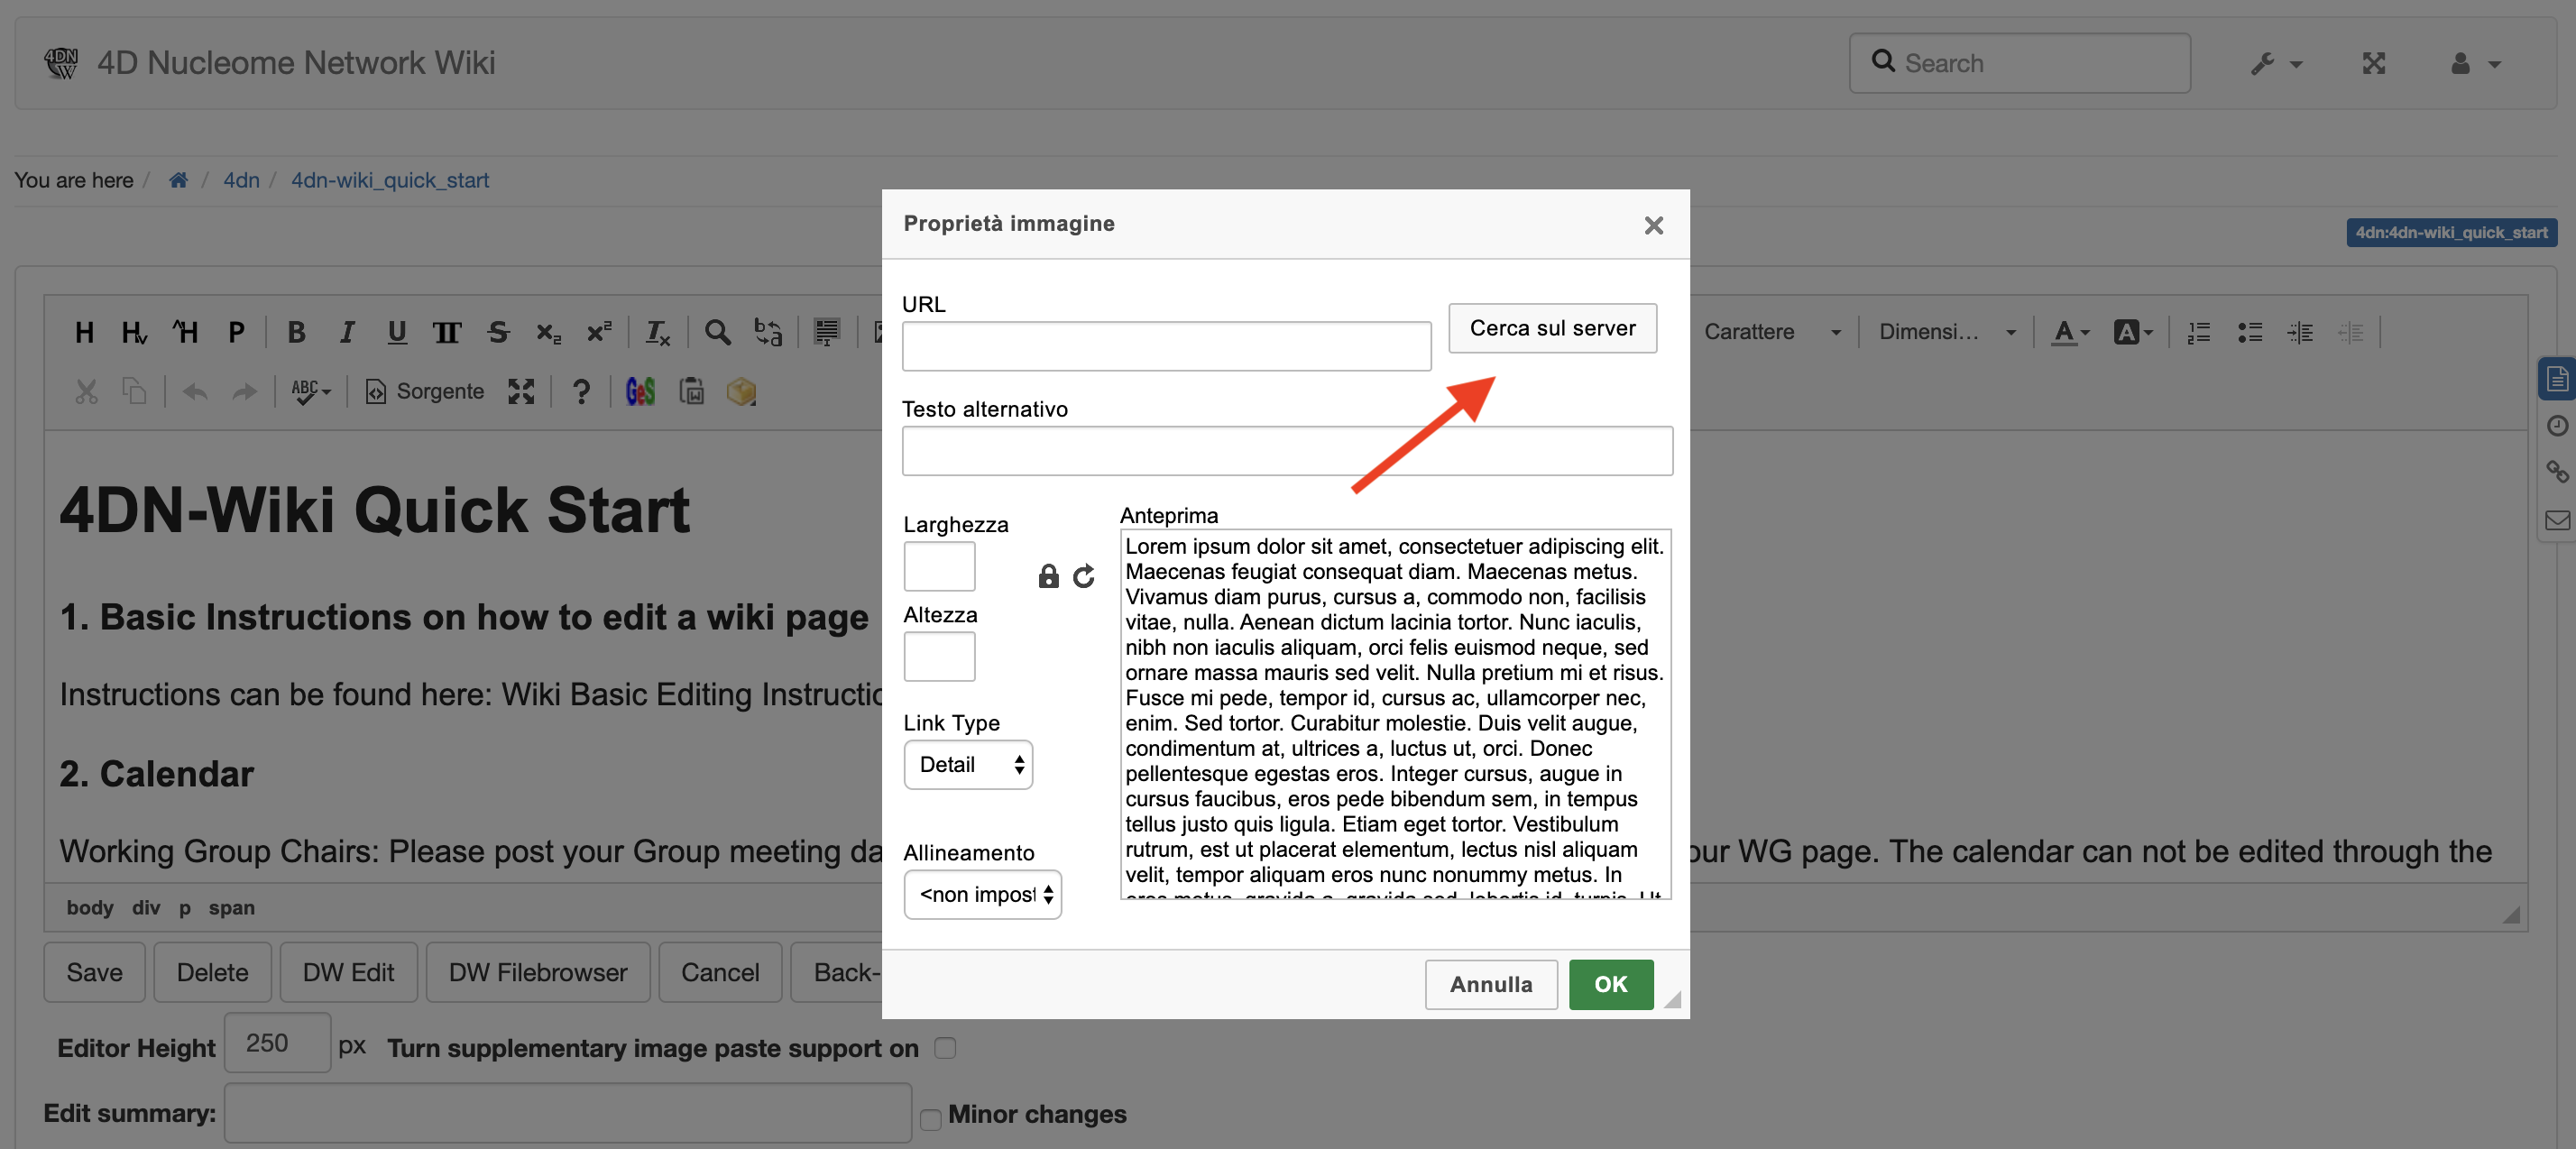Click the Bold formatting icon
This screenshot has width=2576, height=1149.
(296, 332)
